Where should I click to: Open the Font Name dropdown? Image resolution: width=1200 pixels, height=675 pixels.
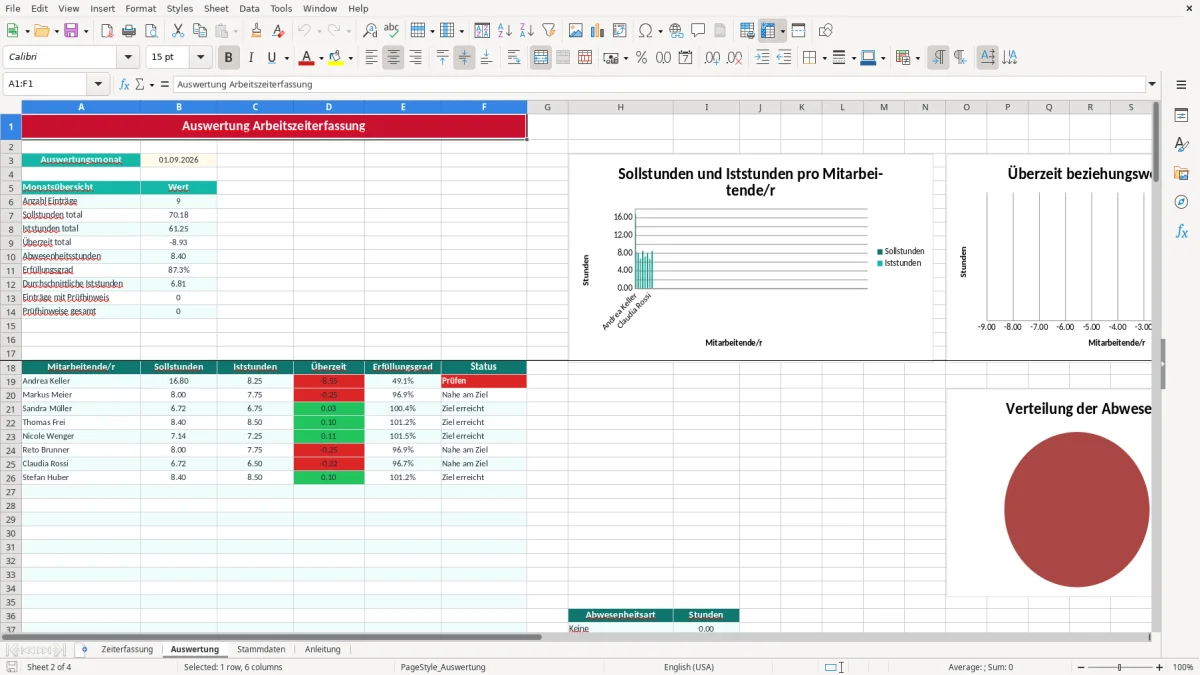[128, 58]
